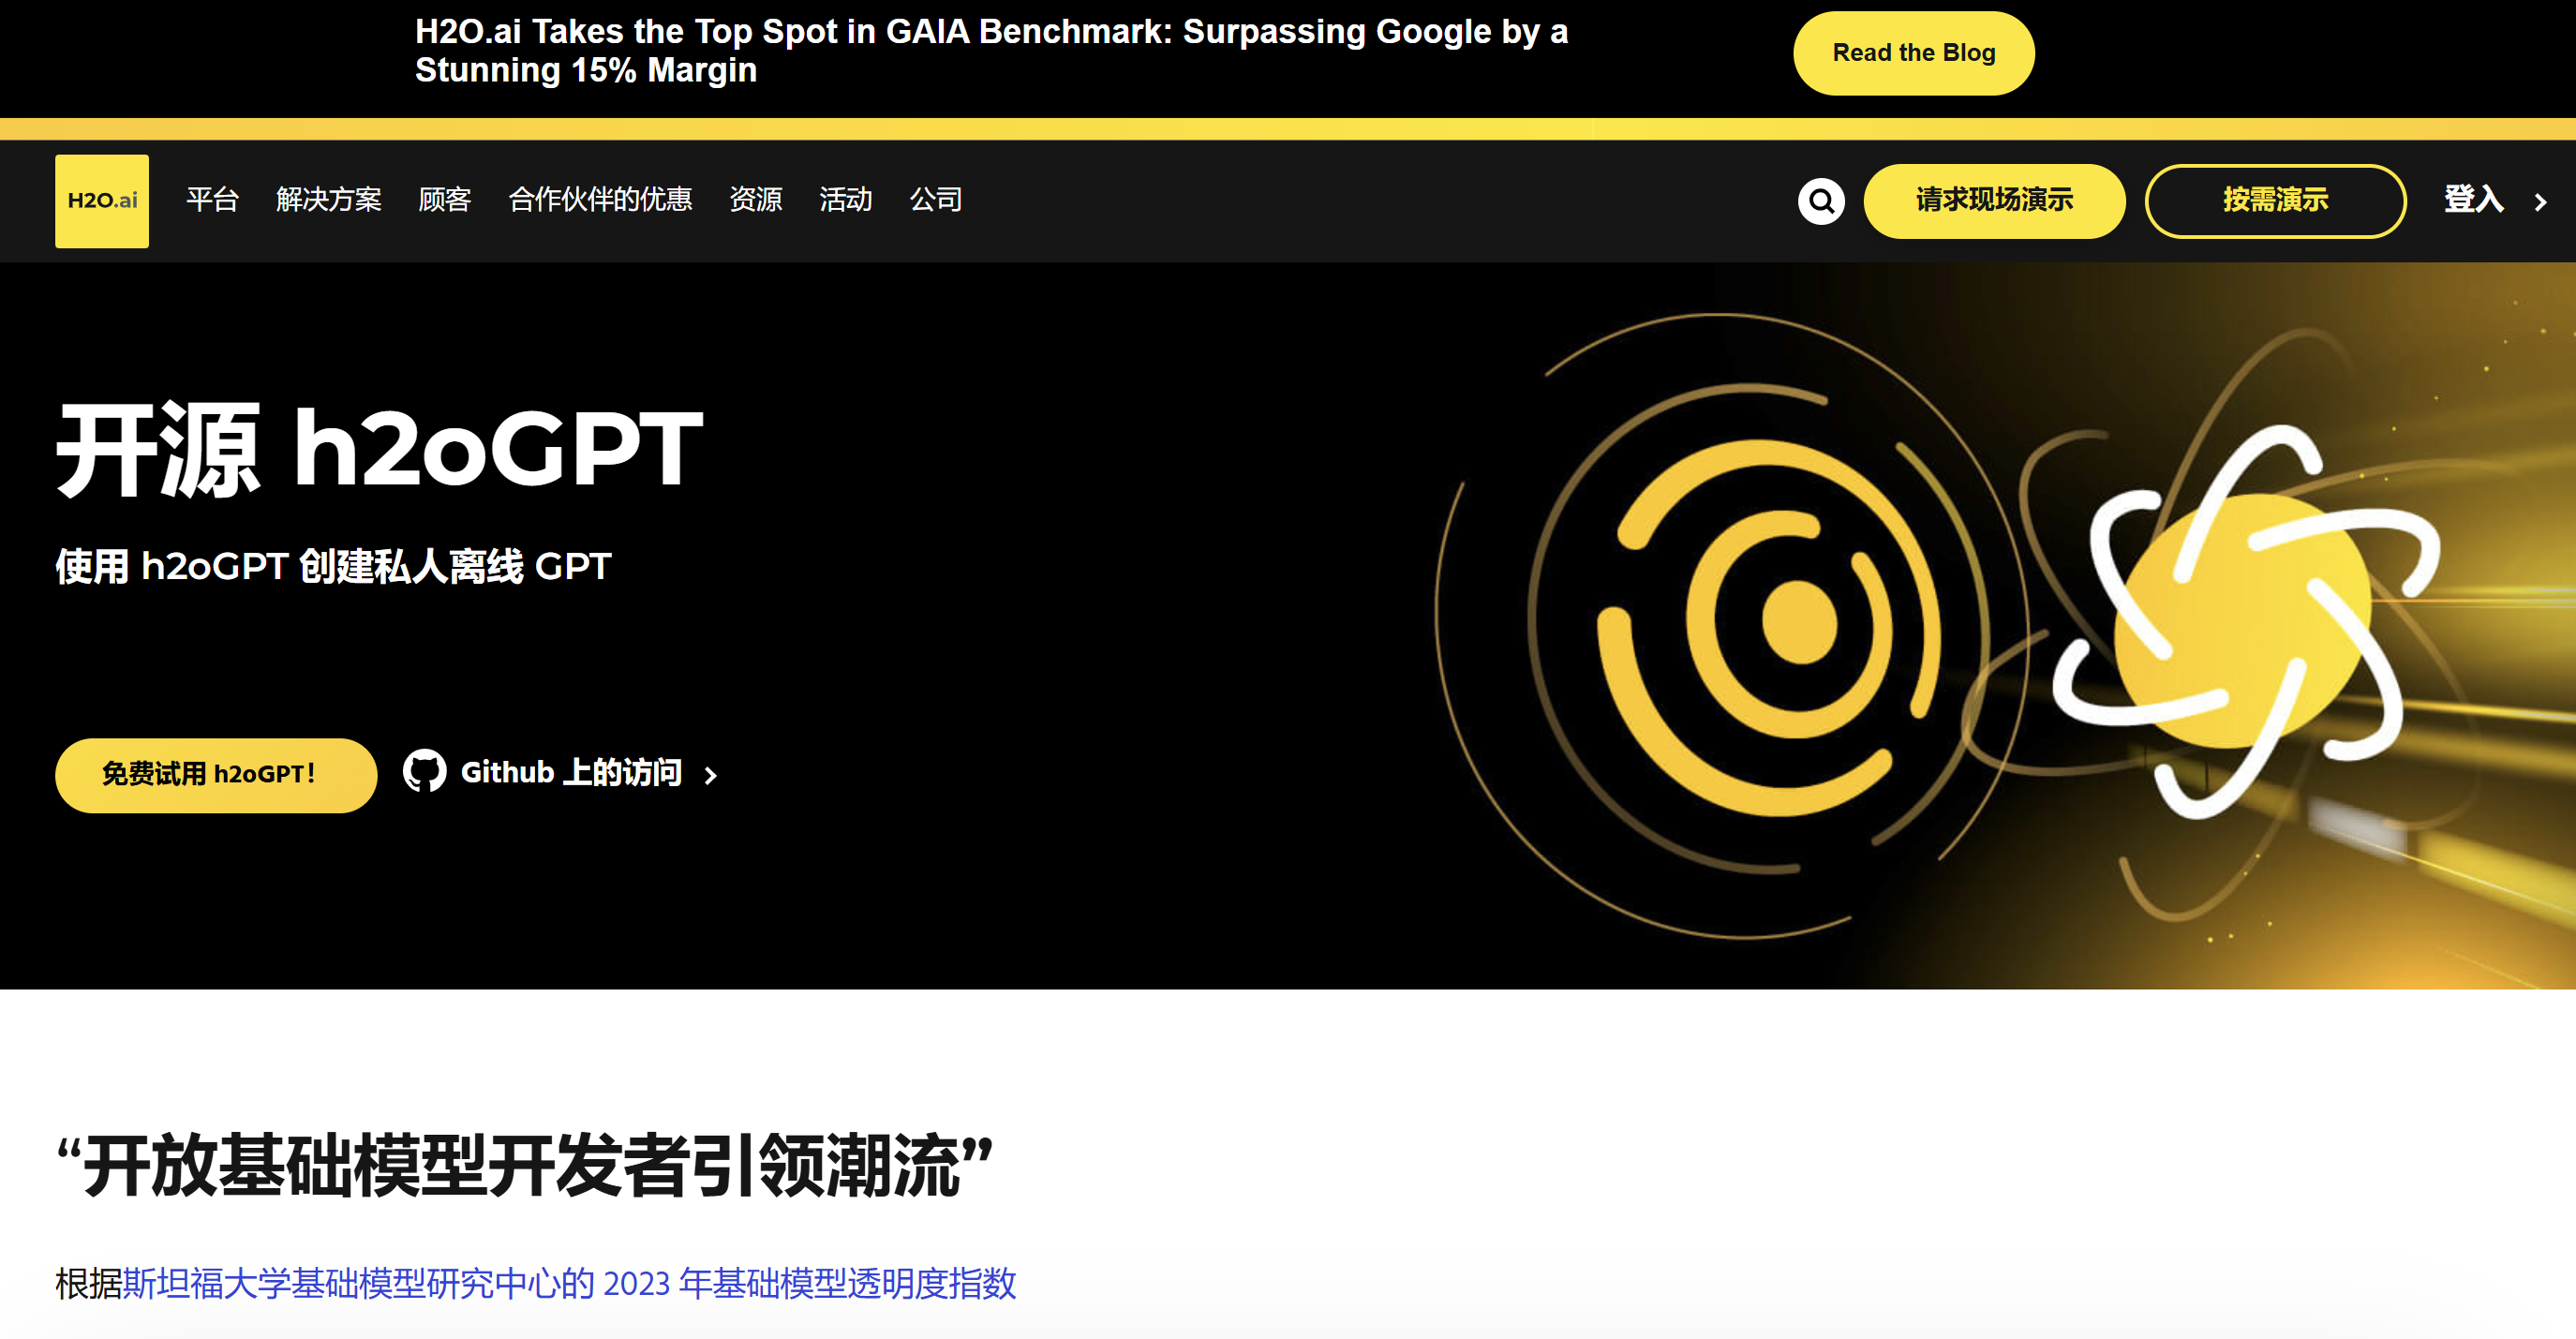This screenshot has width=2576, height=1339.
Task: Click the 登入 login link
Action: click(x=2473, y=199)
